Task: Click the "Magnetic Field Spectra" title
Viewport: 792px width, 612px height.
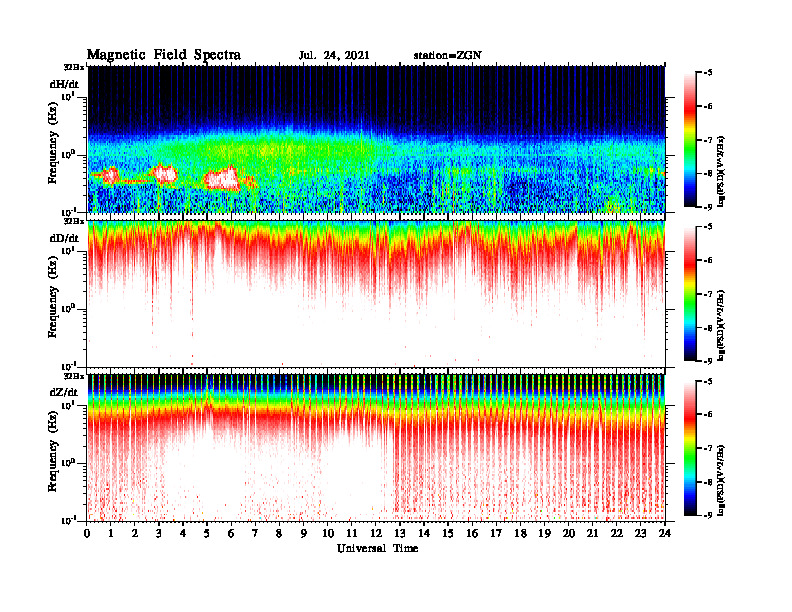Action: (164, 55)
